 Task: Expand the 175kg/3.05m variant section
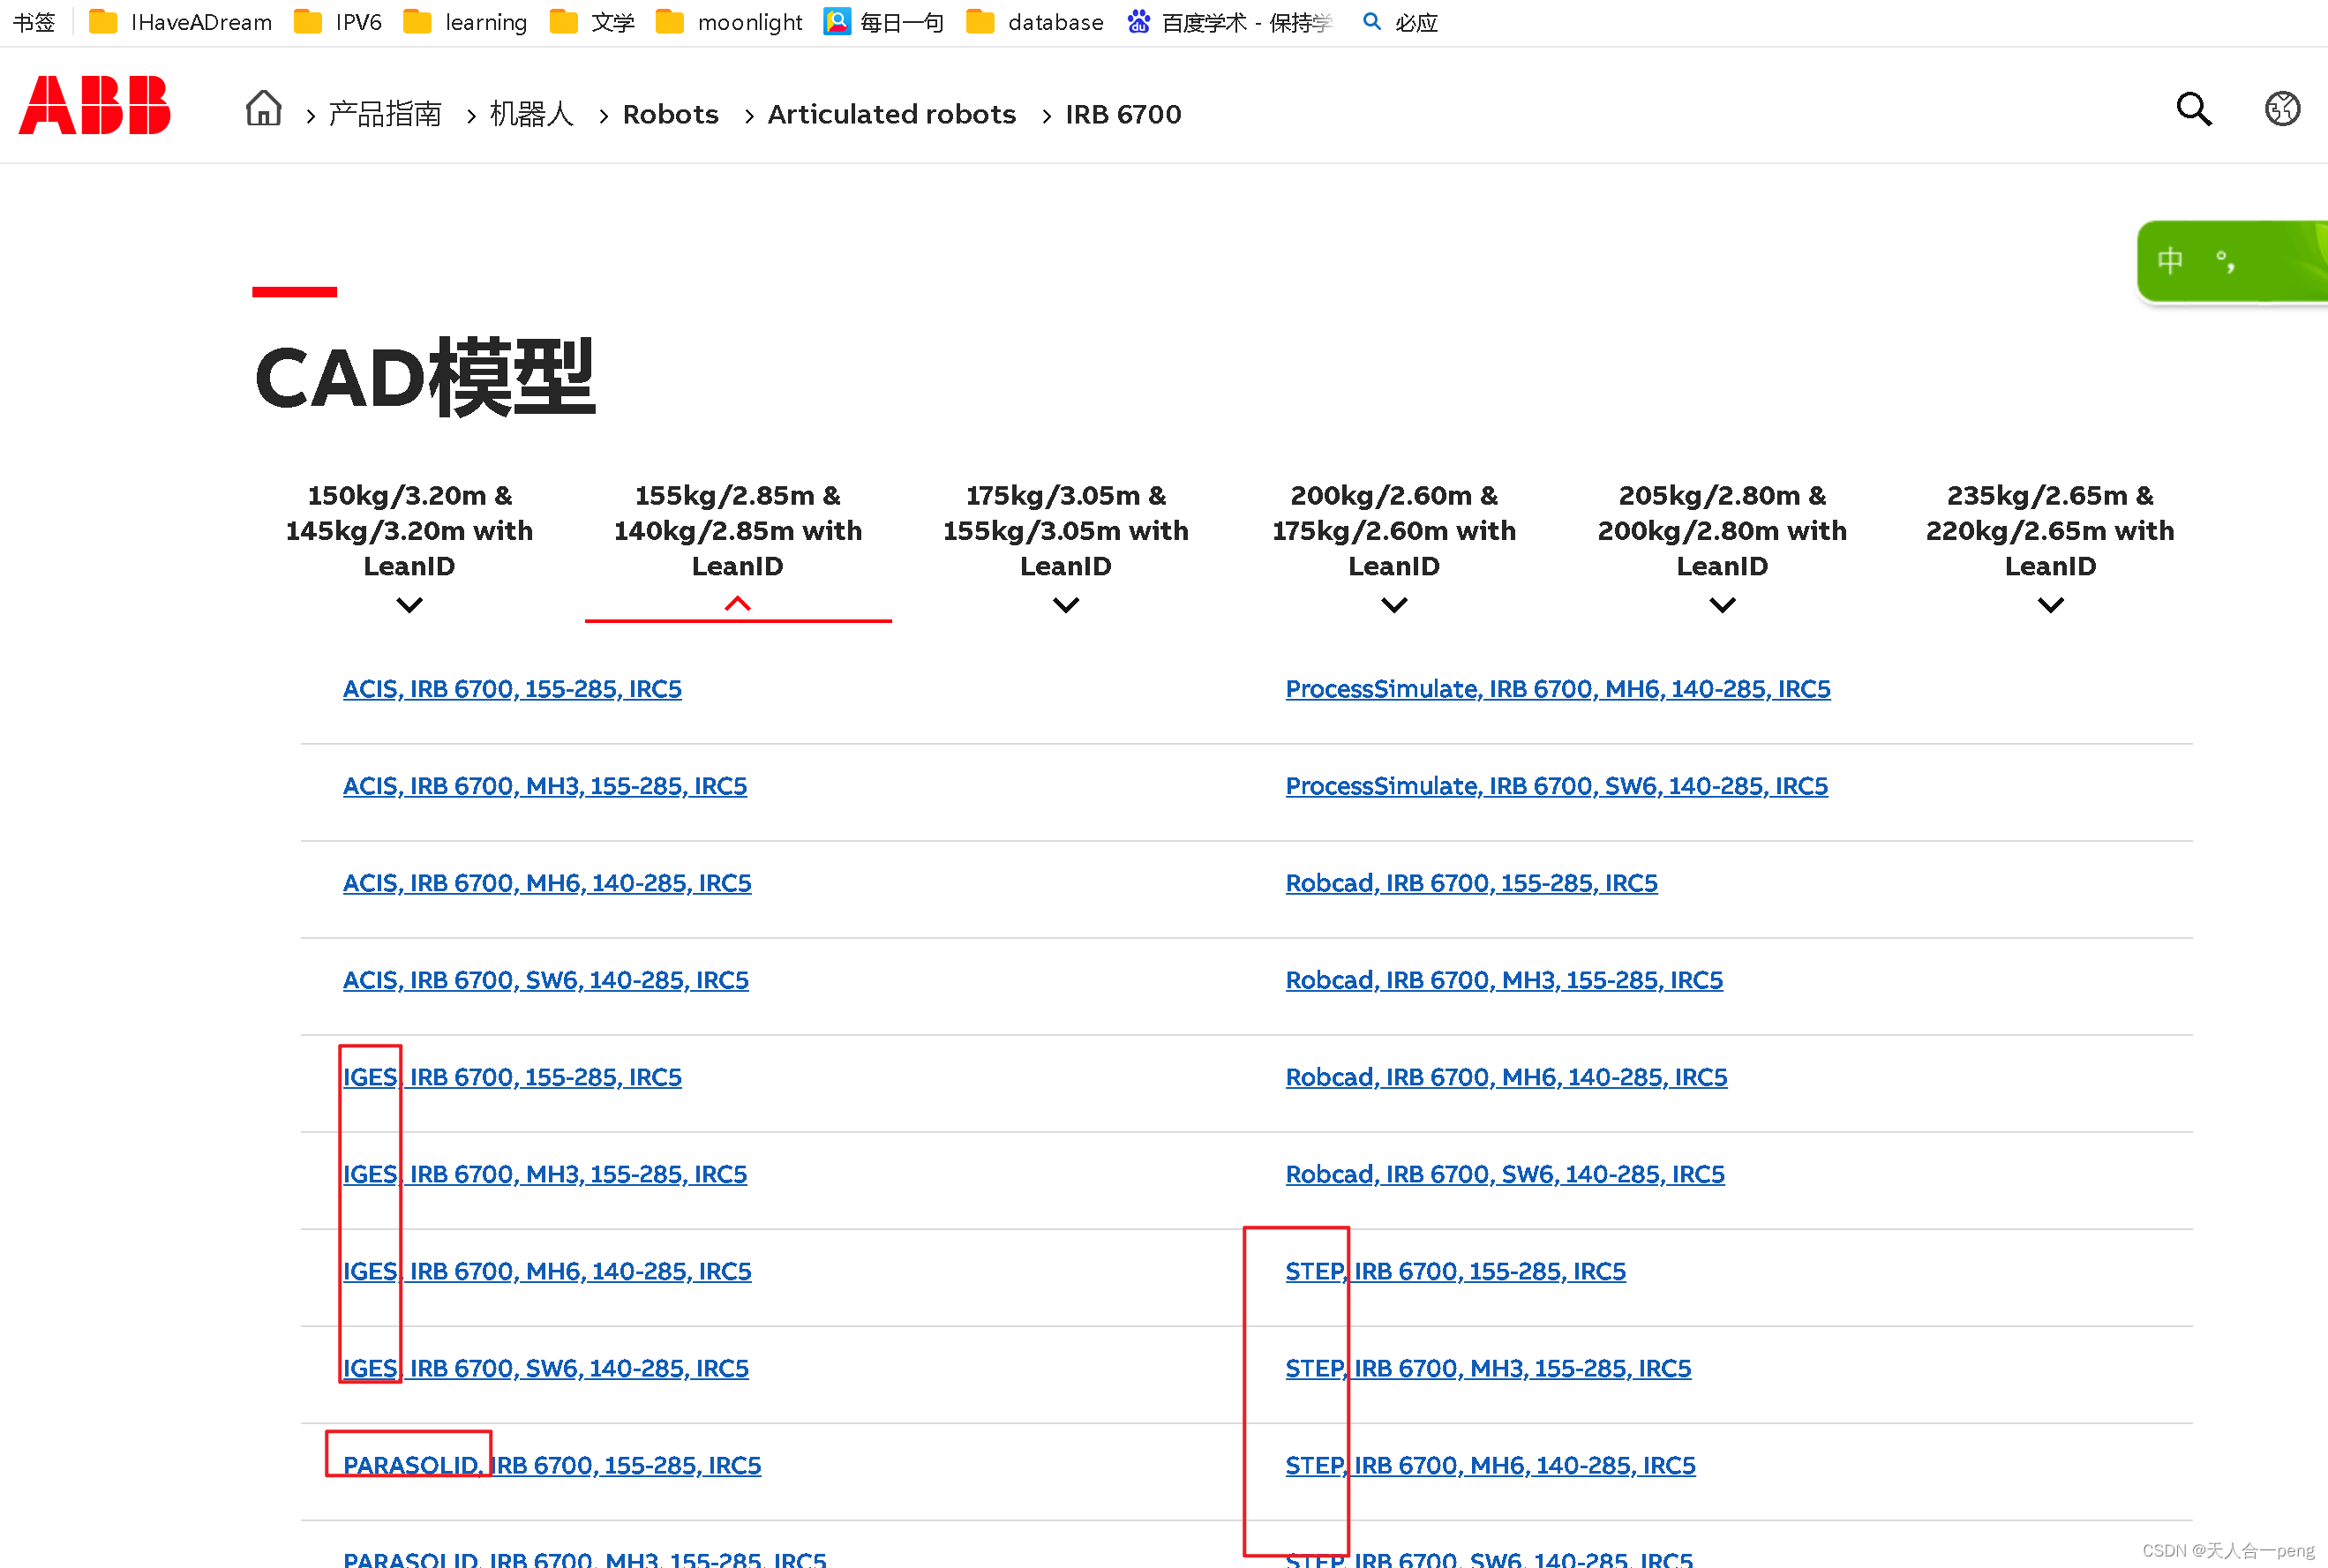(x=1066, y=605)
